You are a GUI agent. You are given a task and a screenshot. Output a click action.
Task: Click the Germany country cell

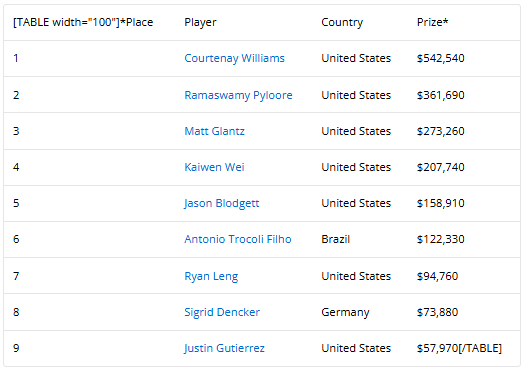pos(345,313)
